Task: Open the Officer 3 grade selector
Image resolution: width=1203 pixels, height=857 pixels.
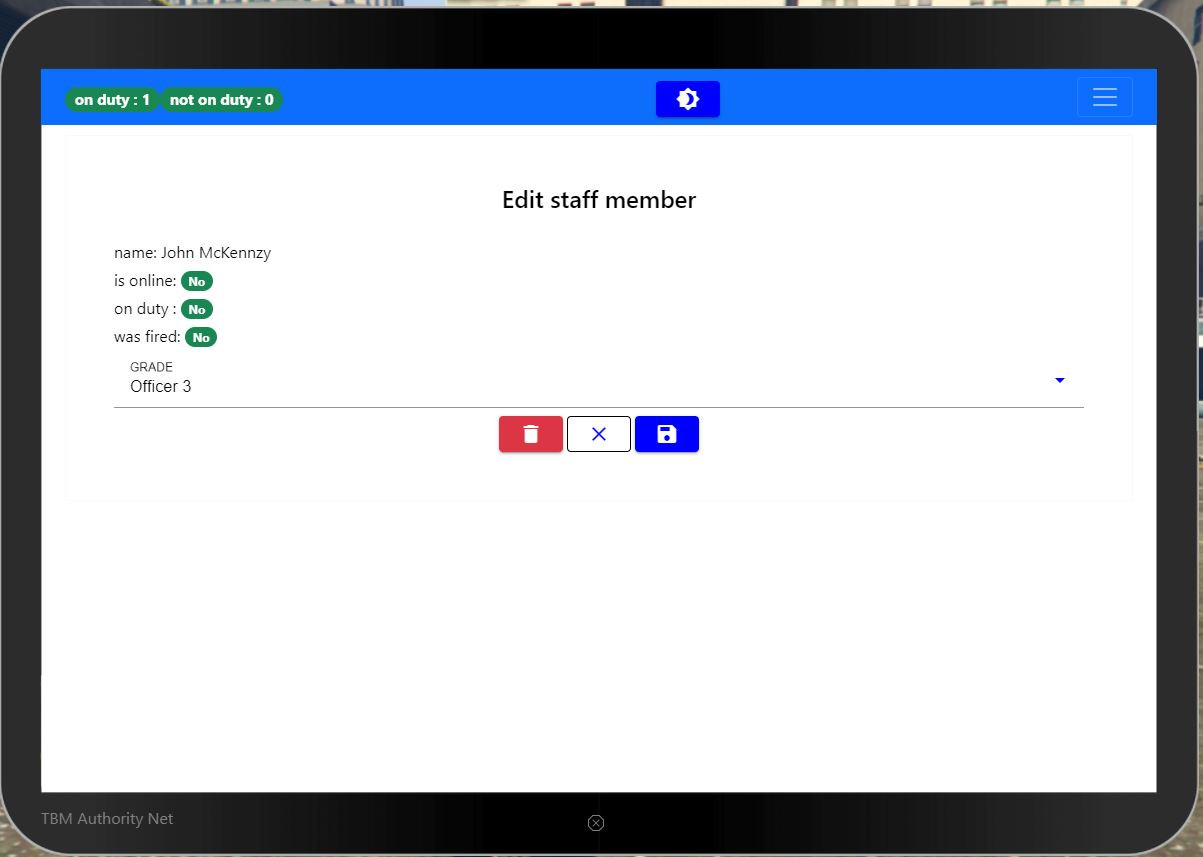Action: (599, 381)
